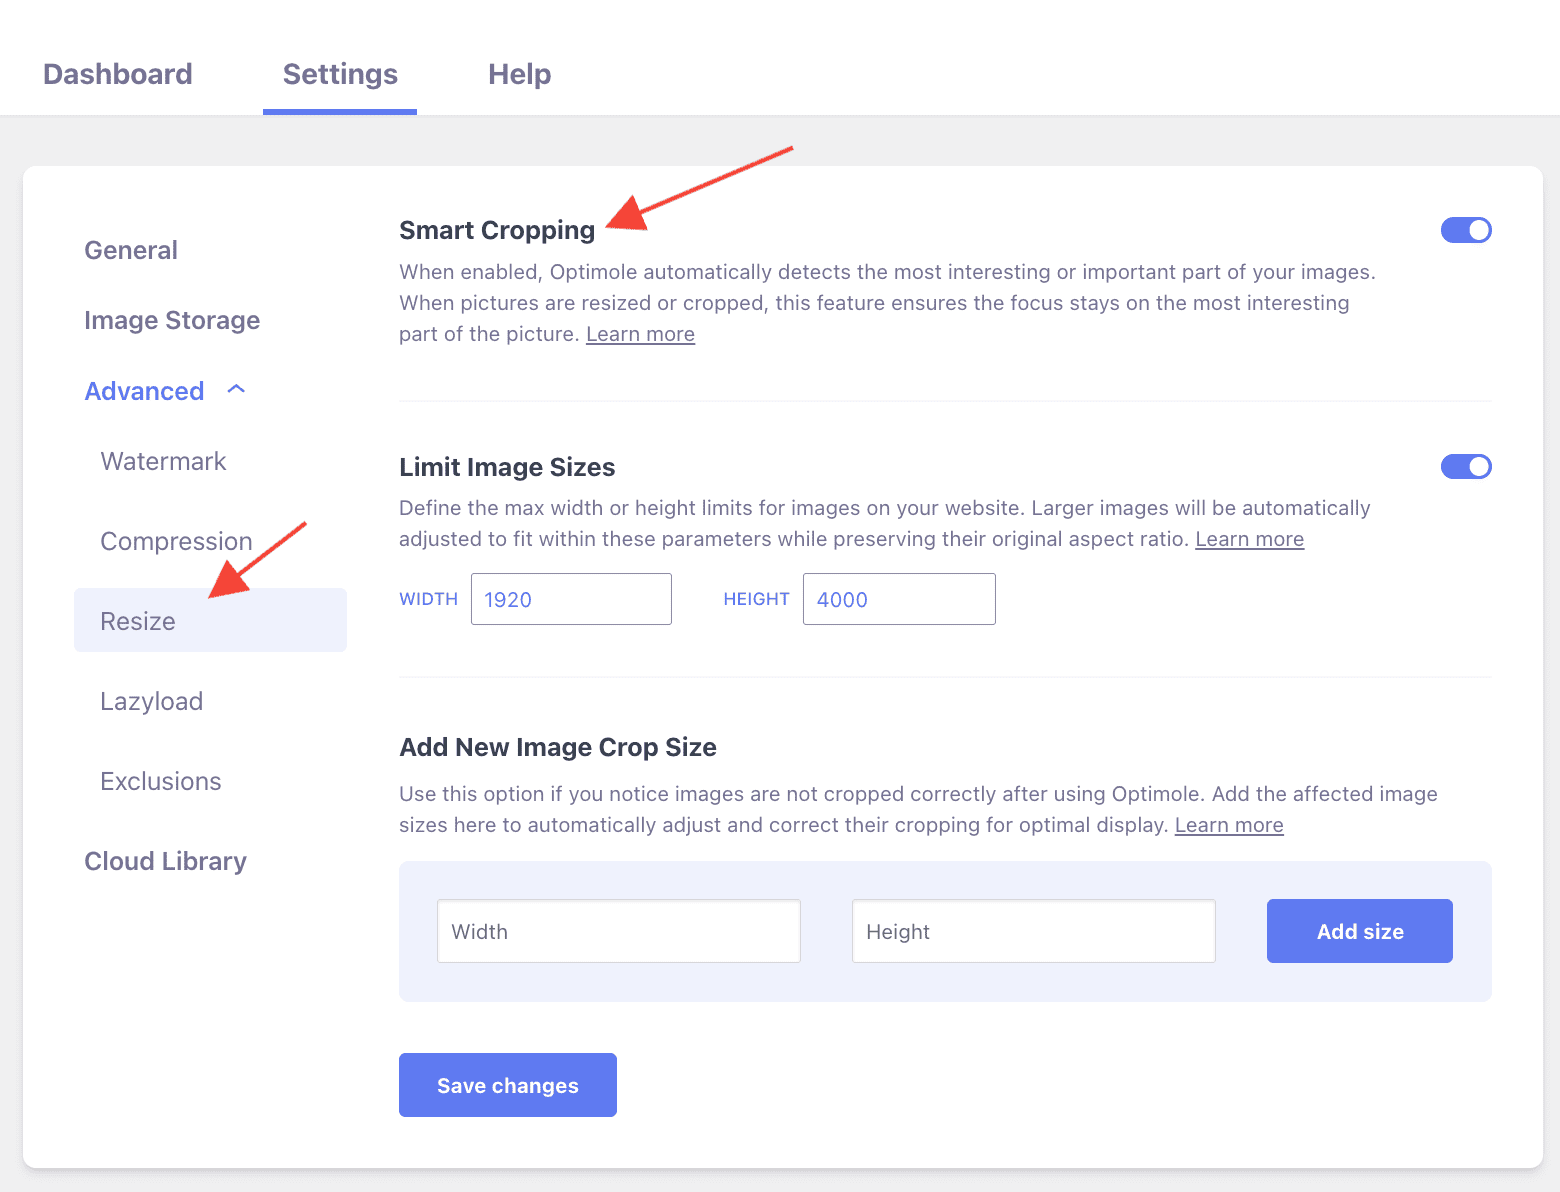1560x1192 pixels.
Task: Click the max WIDTH field showing 1920
Action: pyautogui.click(x=571, y=599)
